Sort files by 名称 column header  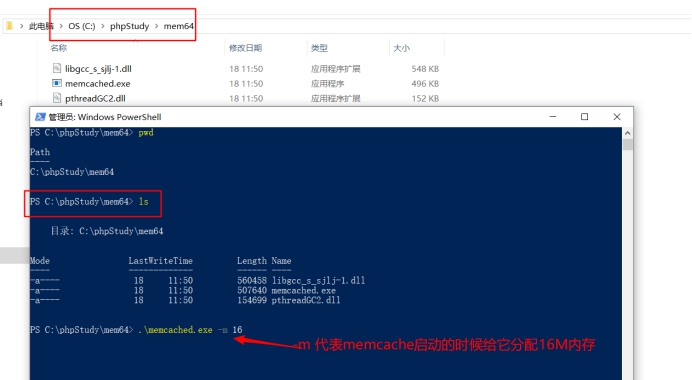59,48
